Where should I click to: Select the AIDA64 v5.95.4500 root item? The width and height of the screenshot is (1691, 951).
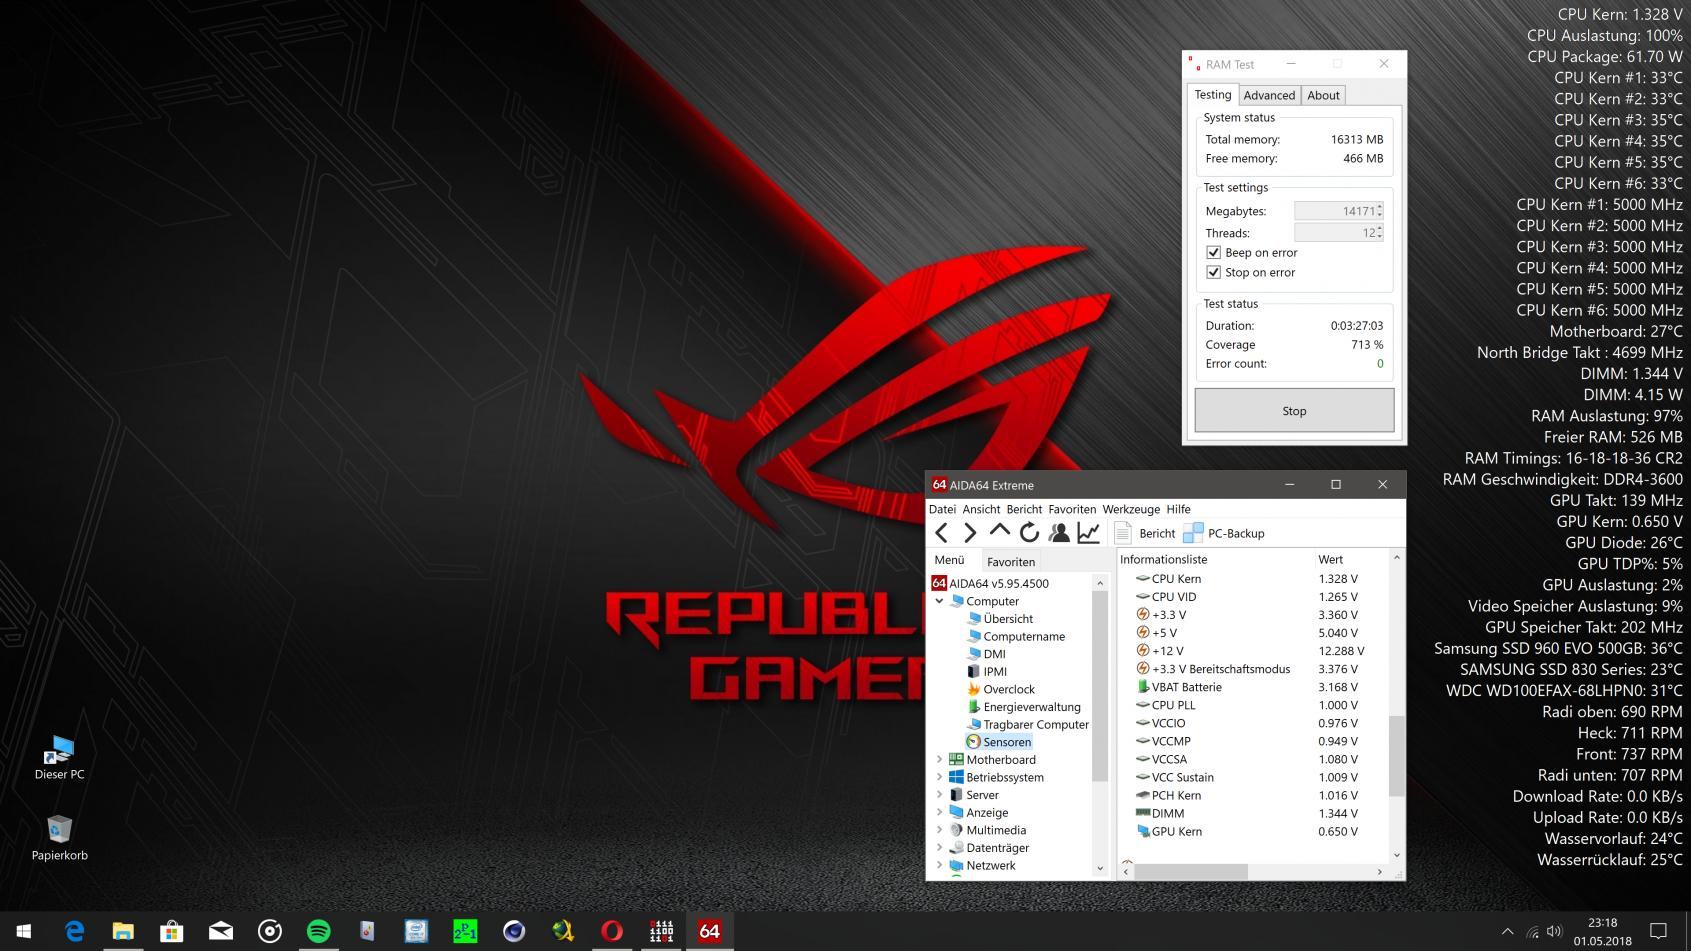[x=990, y=583]
